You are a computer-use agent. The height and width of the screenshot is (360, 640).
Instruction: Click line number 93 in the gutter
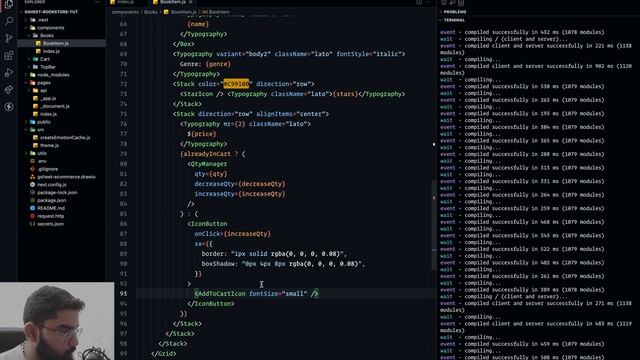(x=123, y=294)
